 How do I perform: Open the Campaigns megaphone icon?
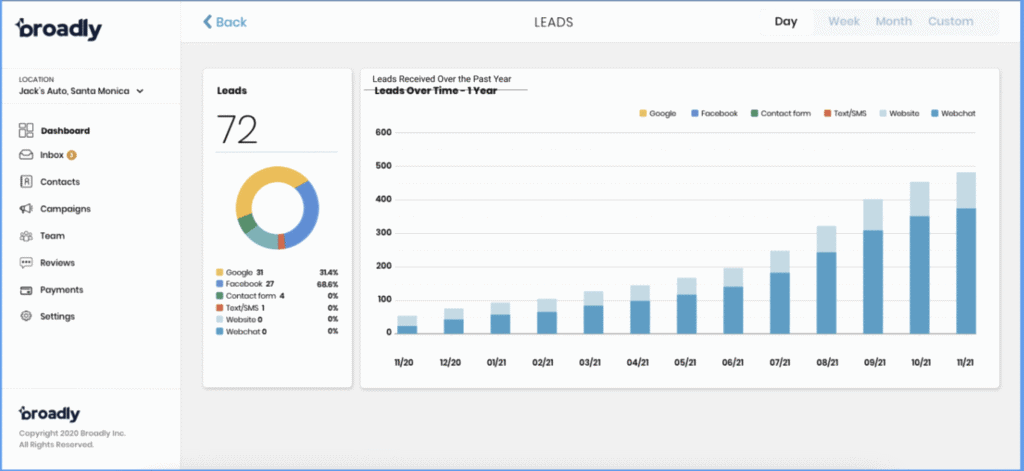tap(26, 209)
